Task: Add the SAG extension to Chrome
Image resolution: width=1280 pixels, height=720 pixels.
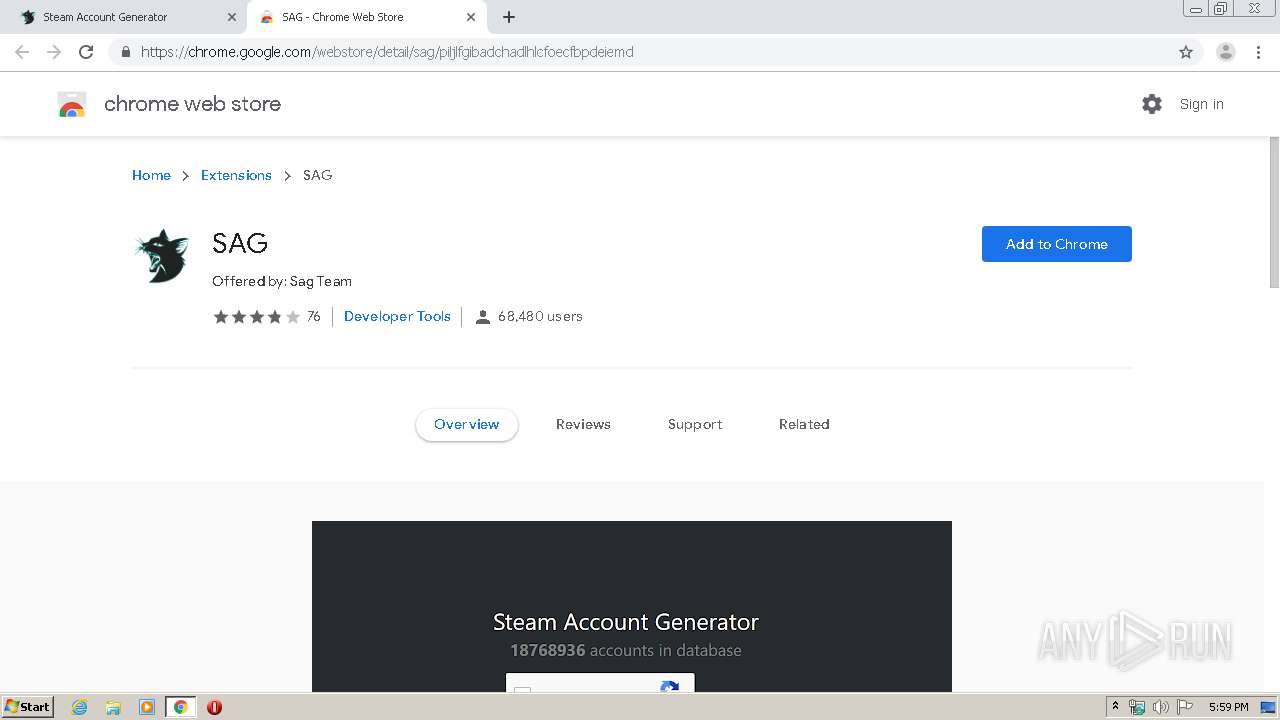Action: pyautogui.click(x=1056, y=244)
